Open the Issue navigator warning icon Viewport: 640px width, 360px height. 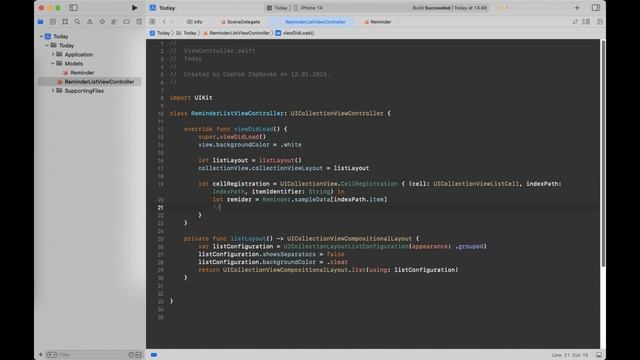tap(89, 22)
